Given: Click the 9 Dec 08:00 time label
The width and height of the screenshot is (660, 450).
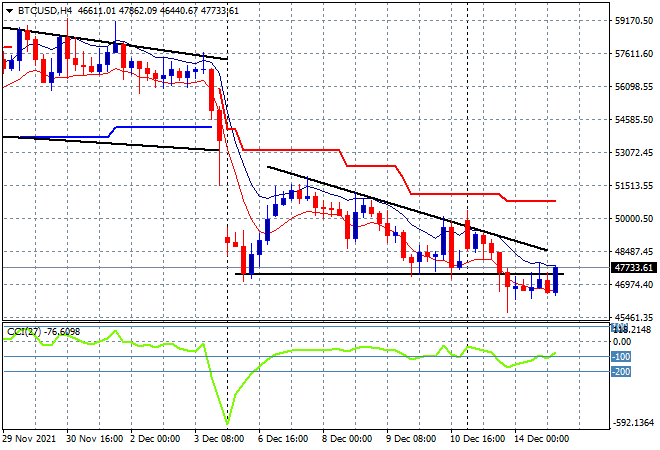Looking at the screenshot, I should pos(411,439).
